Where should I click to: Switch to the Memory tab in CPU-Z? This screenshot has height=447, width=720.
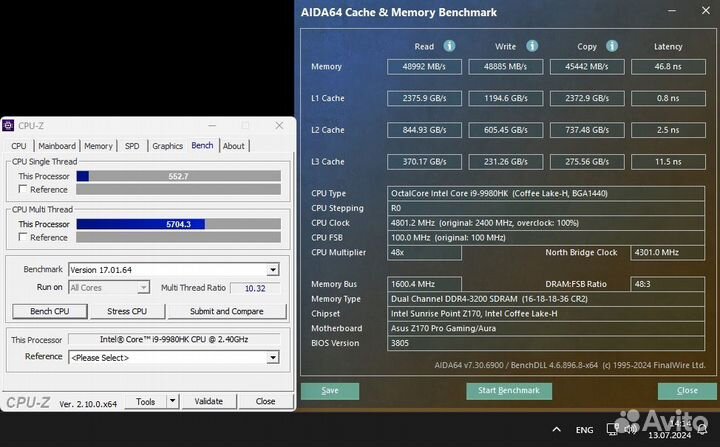98,146
